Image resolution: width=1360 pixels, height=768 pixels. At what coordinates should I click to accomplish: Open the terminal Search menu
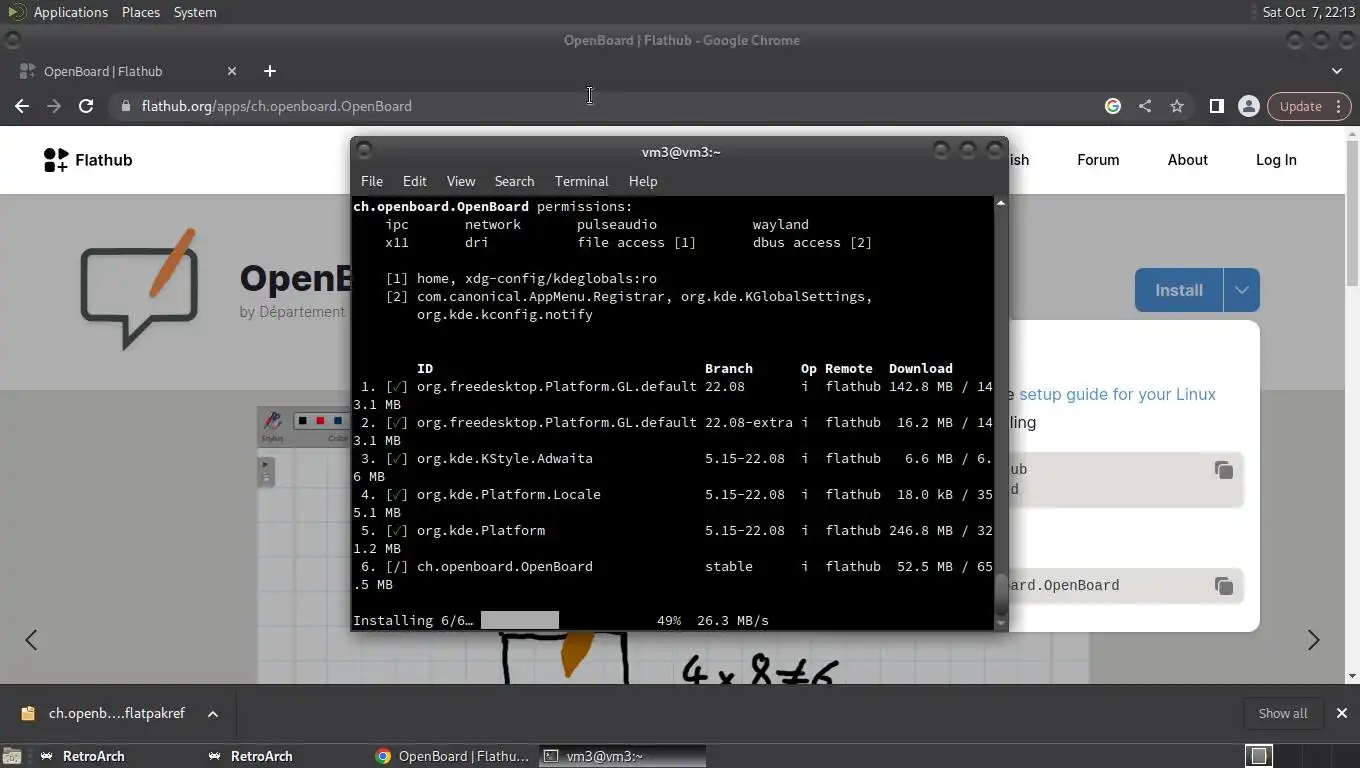coord(514,181)
